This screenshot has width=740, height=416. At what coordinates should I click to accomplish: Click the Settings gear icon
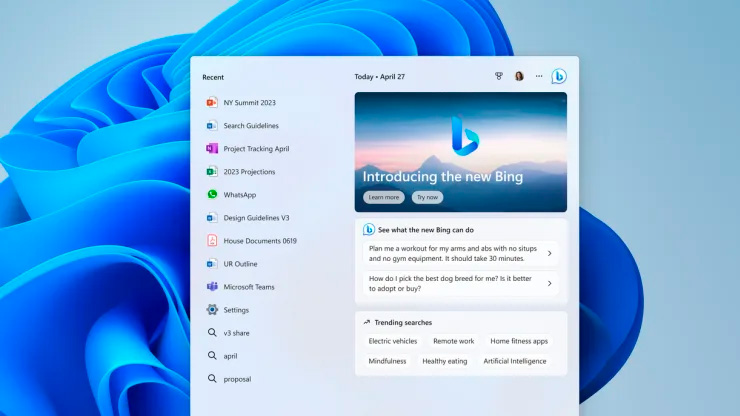click(x=212, y=309)
